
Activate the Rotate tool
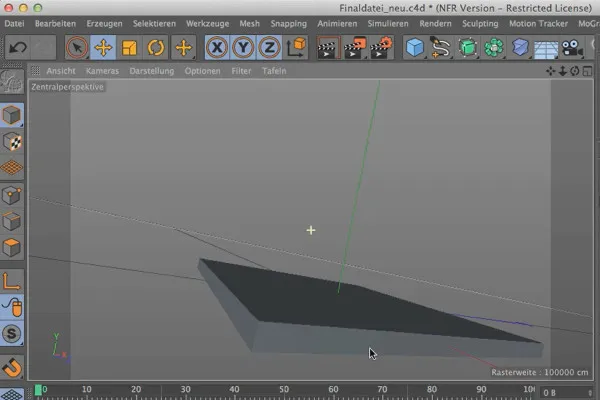(x=155, y=47)
